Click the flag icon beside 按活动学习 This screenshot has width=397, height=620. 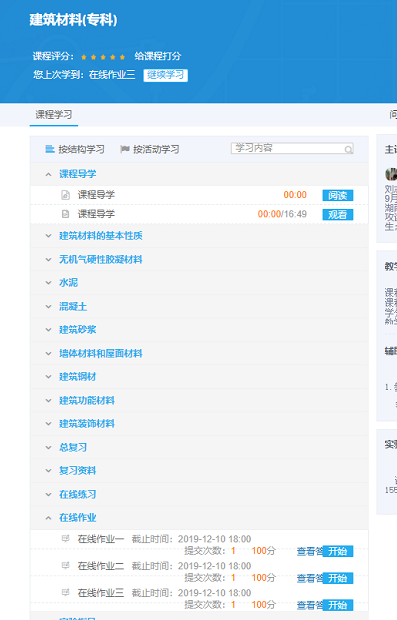click(x=125, y=149)
